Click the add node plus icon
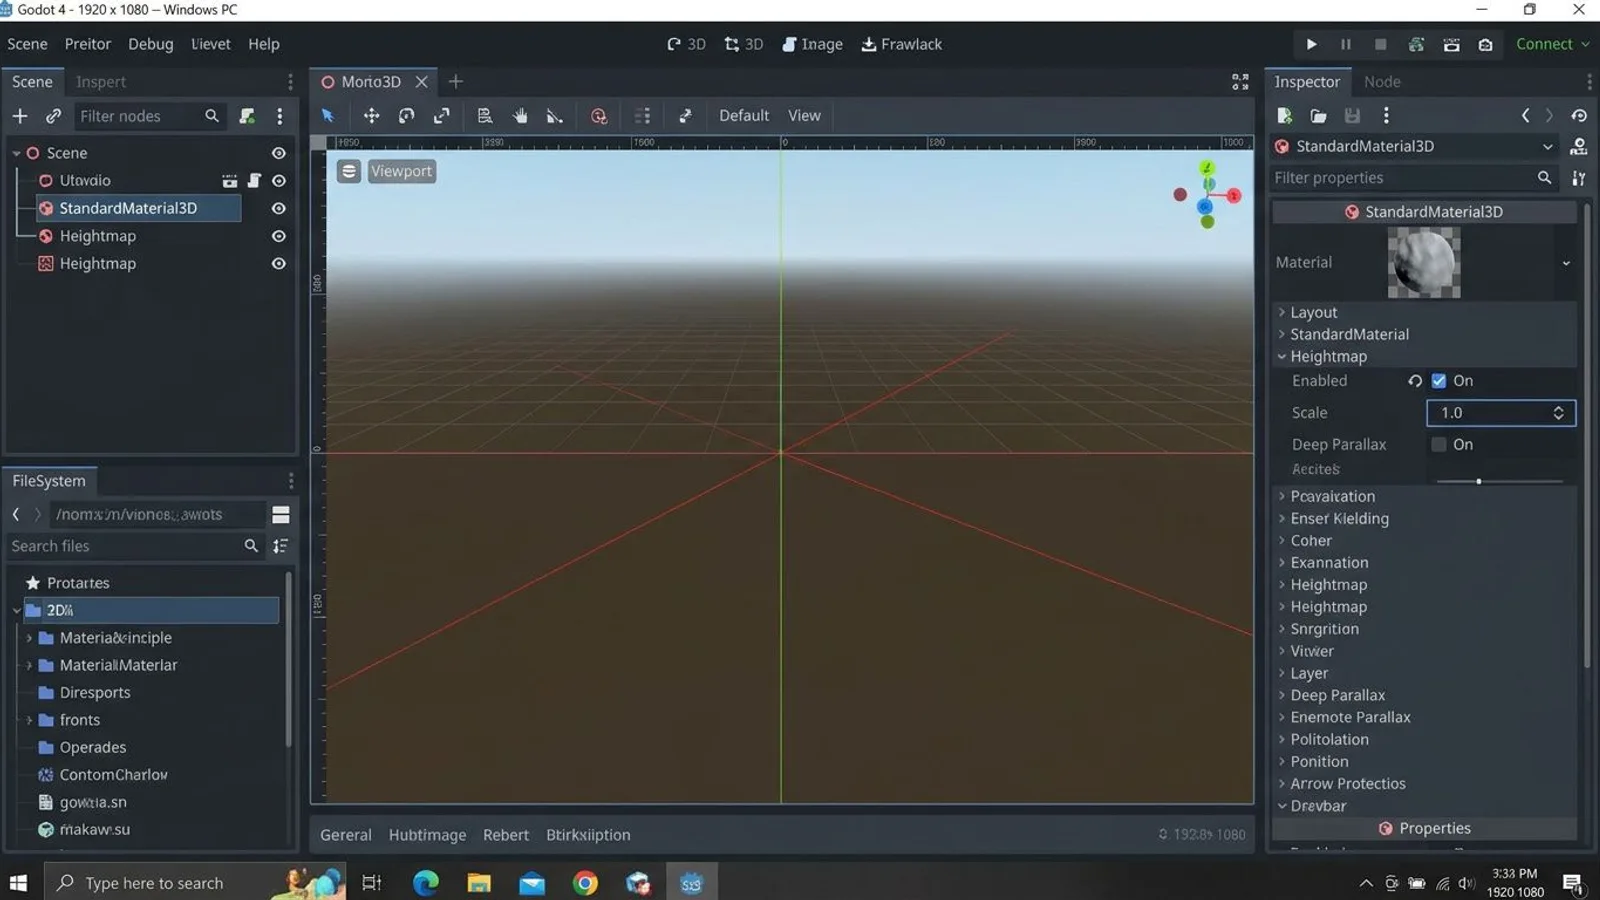The height and width of the screenshot is (900, 1600). pos(20,116)
